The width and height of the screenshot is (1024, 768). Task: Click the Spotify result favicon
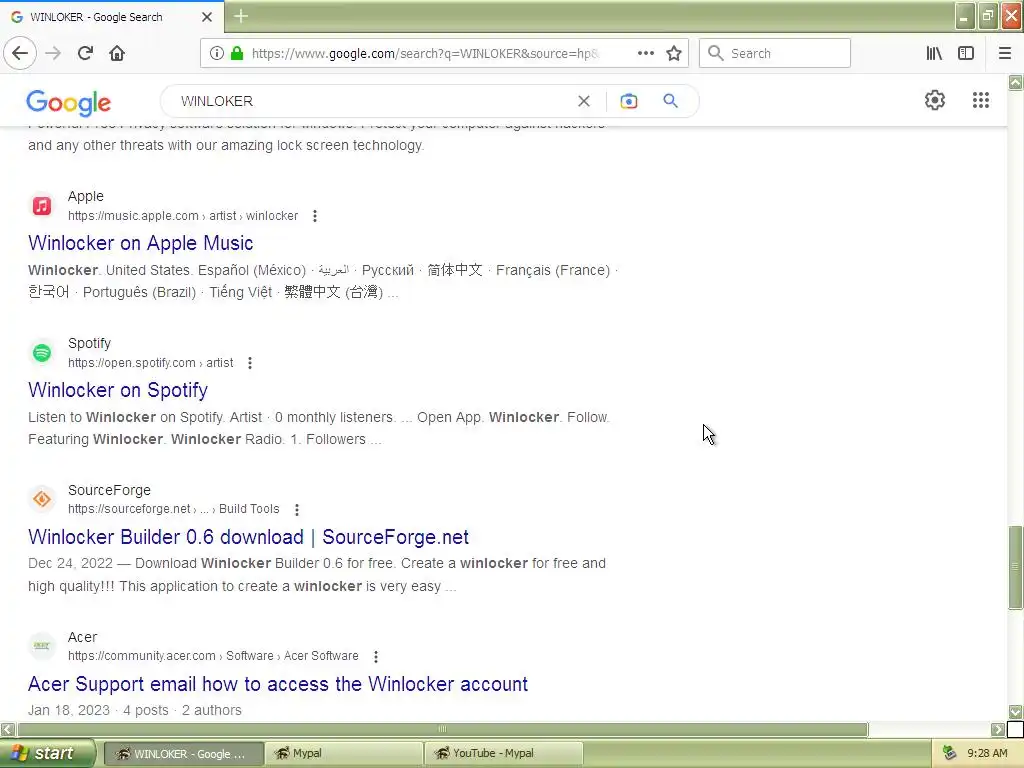(42, 353)
